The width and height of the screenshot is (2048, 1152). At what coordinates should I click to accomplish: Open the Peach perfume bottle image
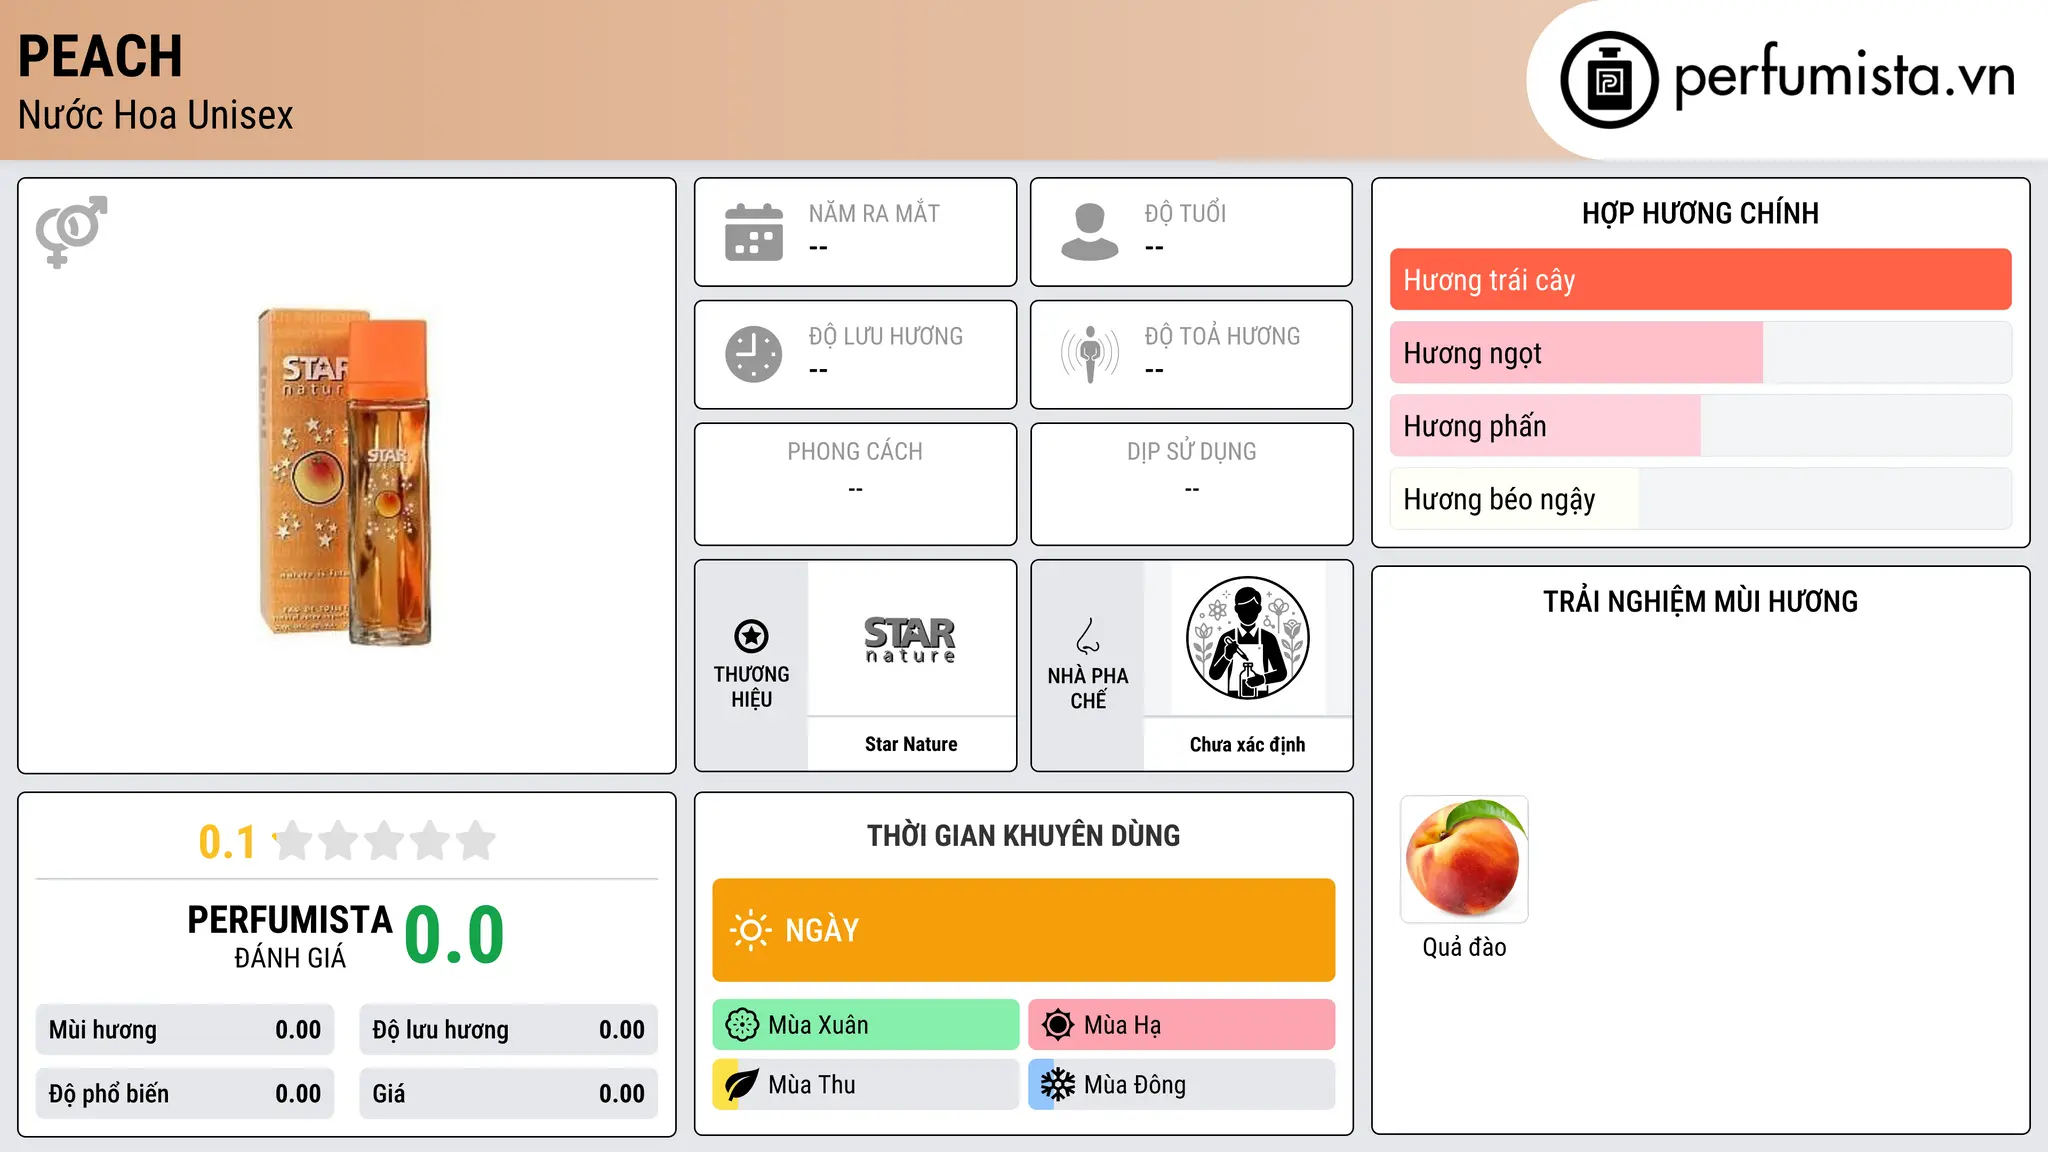[x=345, y=476]
